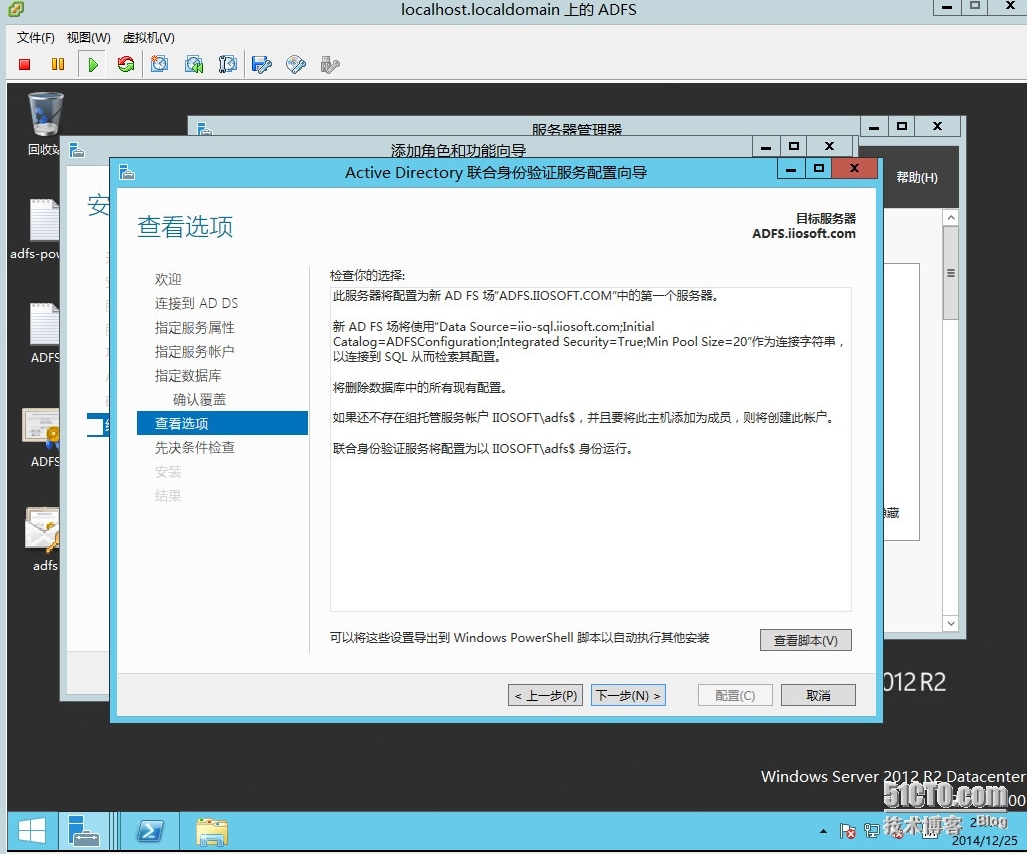Close the AD FS configuration wizard

(x=854, y=168)
